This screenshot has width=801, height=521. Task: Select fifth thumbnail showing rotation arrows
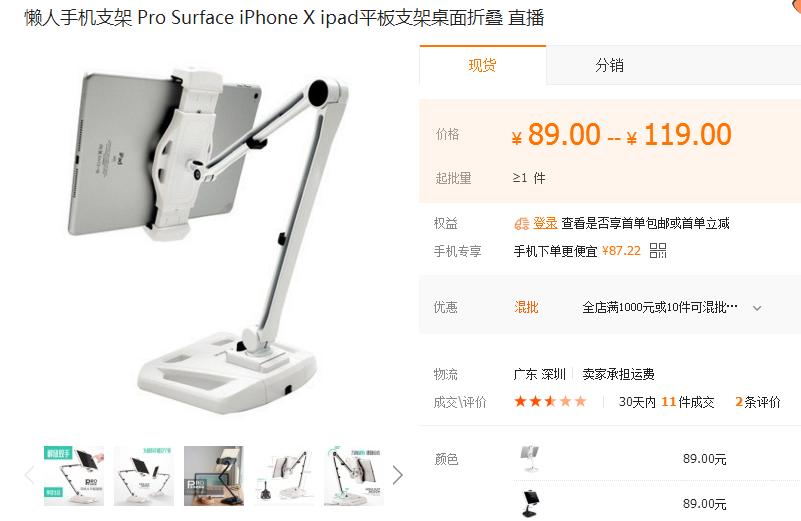click(354, 476)
